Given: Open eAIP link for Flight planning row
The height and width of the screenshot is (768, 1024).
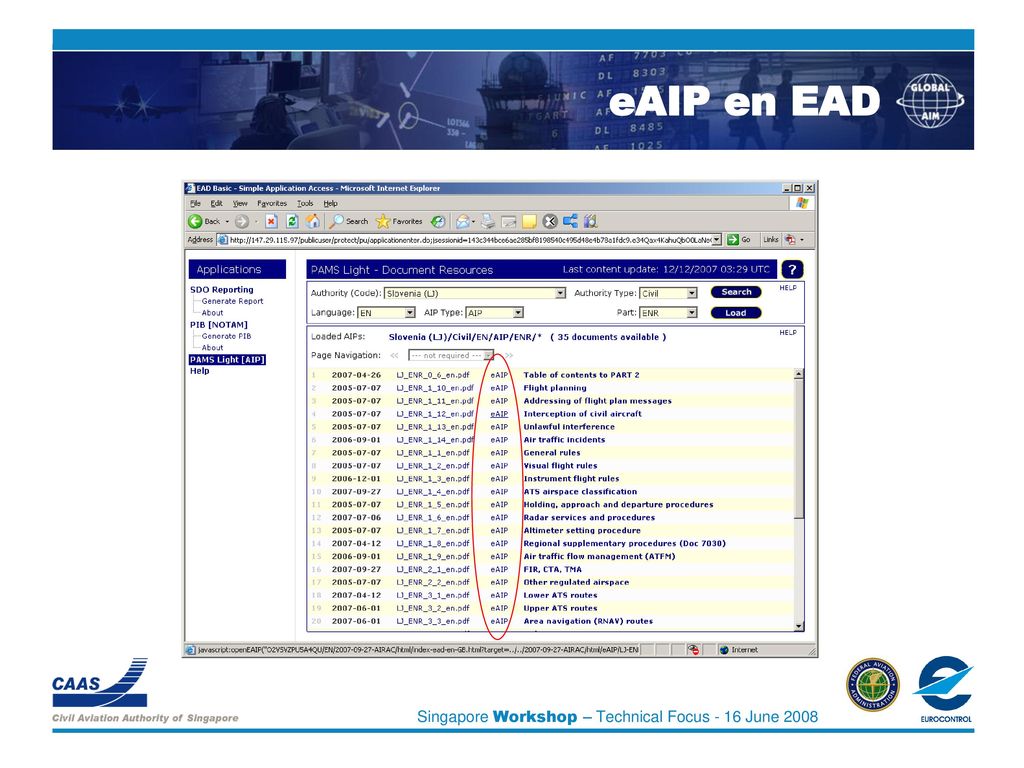Looking at the screenshot, I should tap(499, 388).
